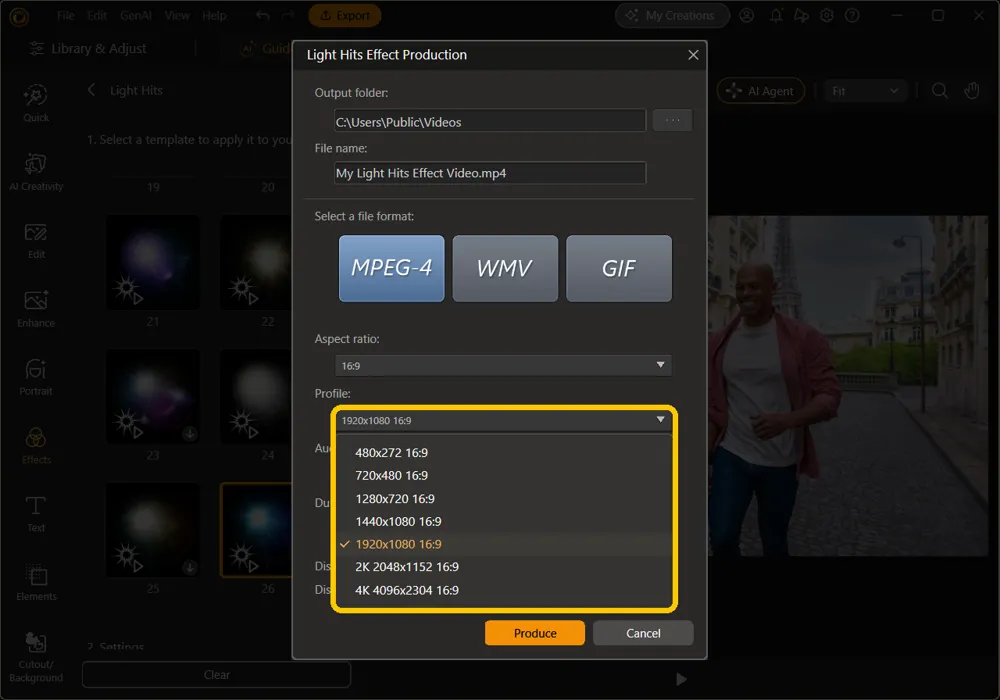Select Light Hits template 21 thumbnail
Viewport: 1000px width, 700px height.
click(x=153, y=263)
